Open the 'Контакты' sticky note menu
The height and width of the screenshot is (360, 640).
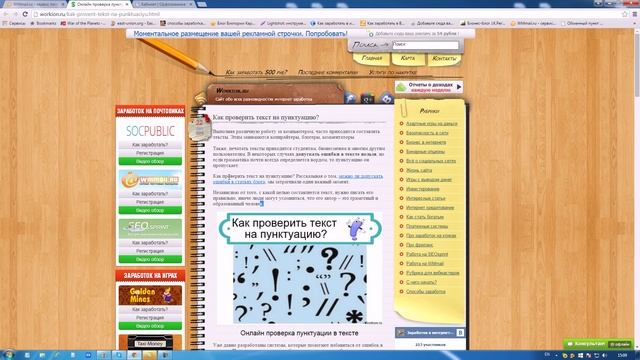pos(444,59)
